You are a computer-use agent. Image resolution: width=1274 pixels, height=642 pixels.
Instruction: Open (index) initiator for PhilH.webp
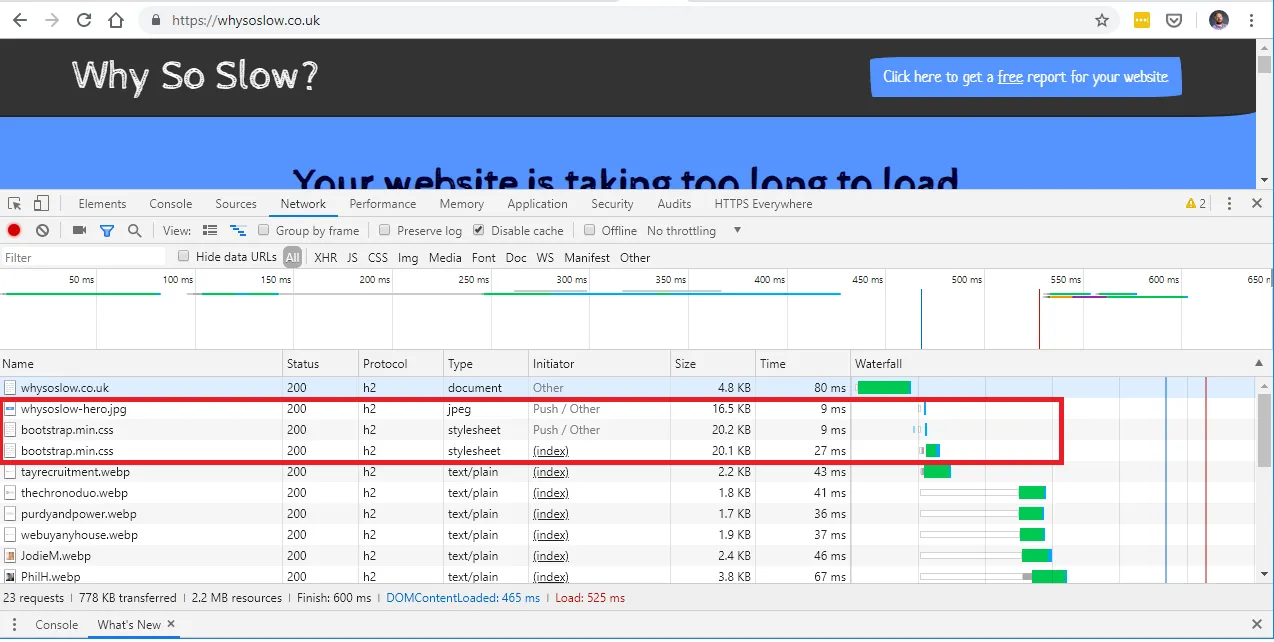click(551, 577)
